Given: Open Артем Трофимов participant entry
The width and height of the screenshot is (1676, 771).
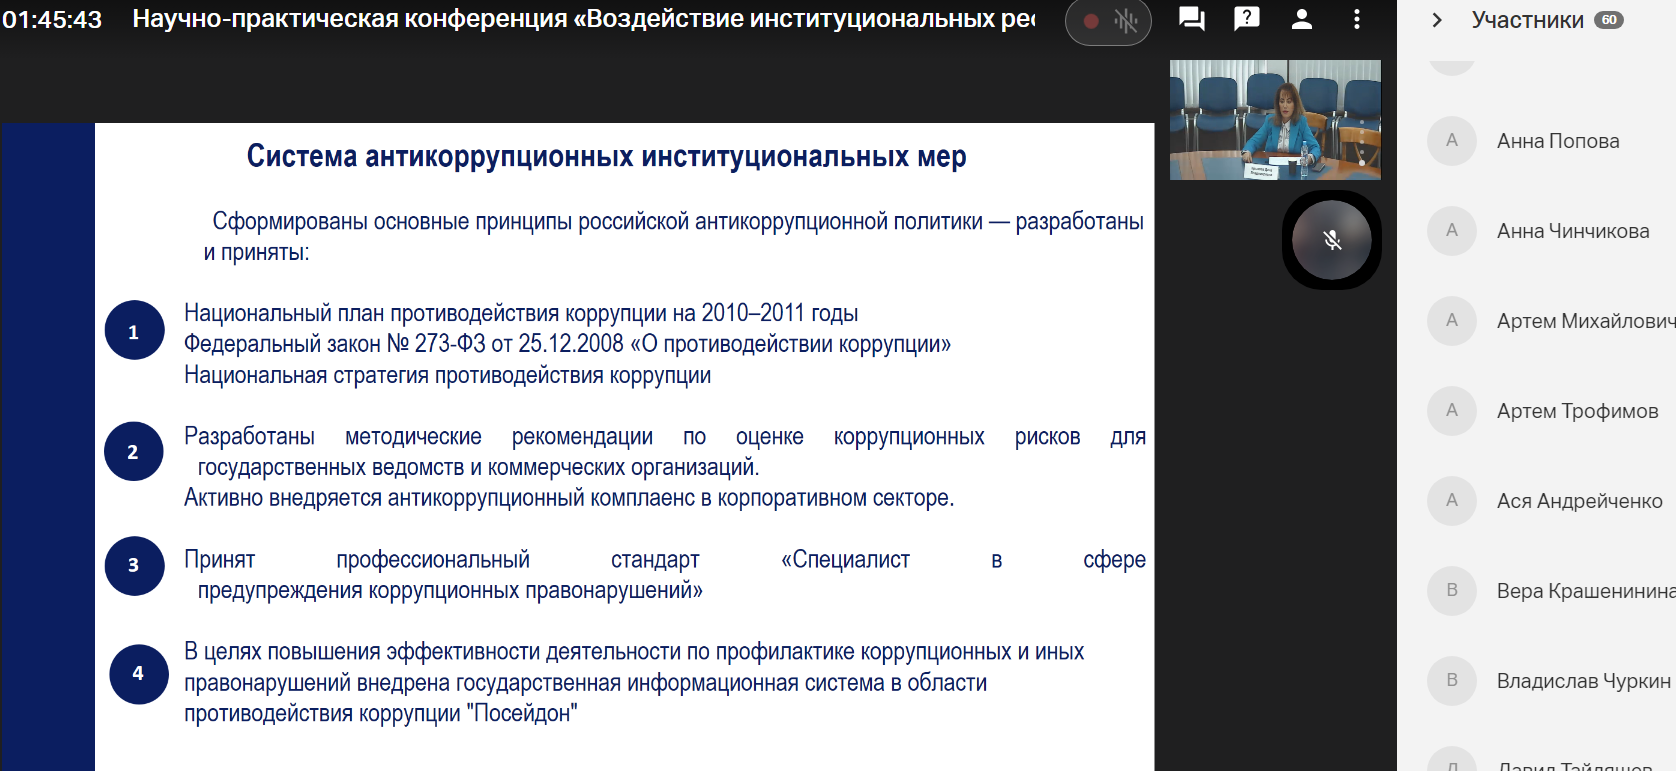Looking at the screenshot, I should click(x=1577, y=411).
